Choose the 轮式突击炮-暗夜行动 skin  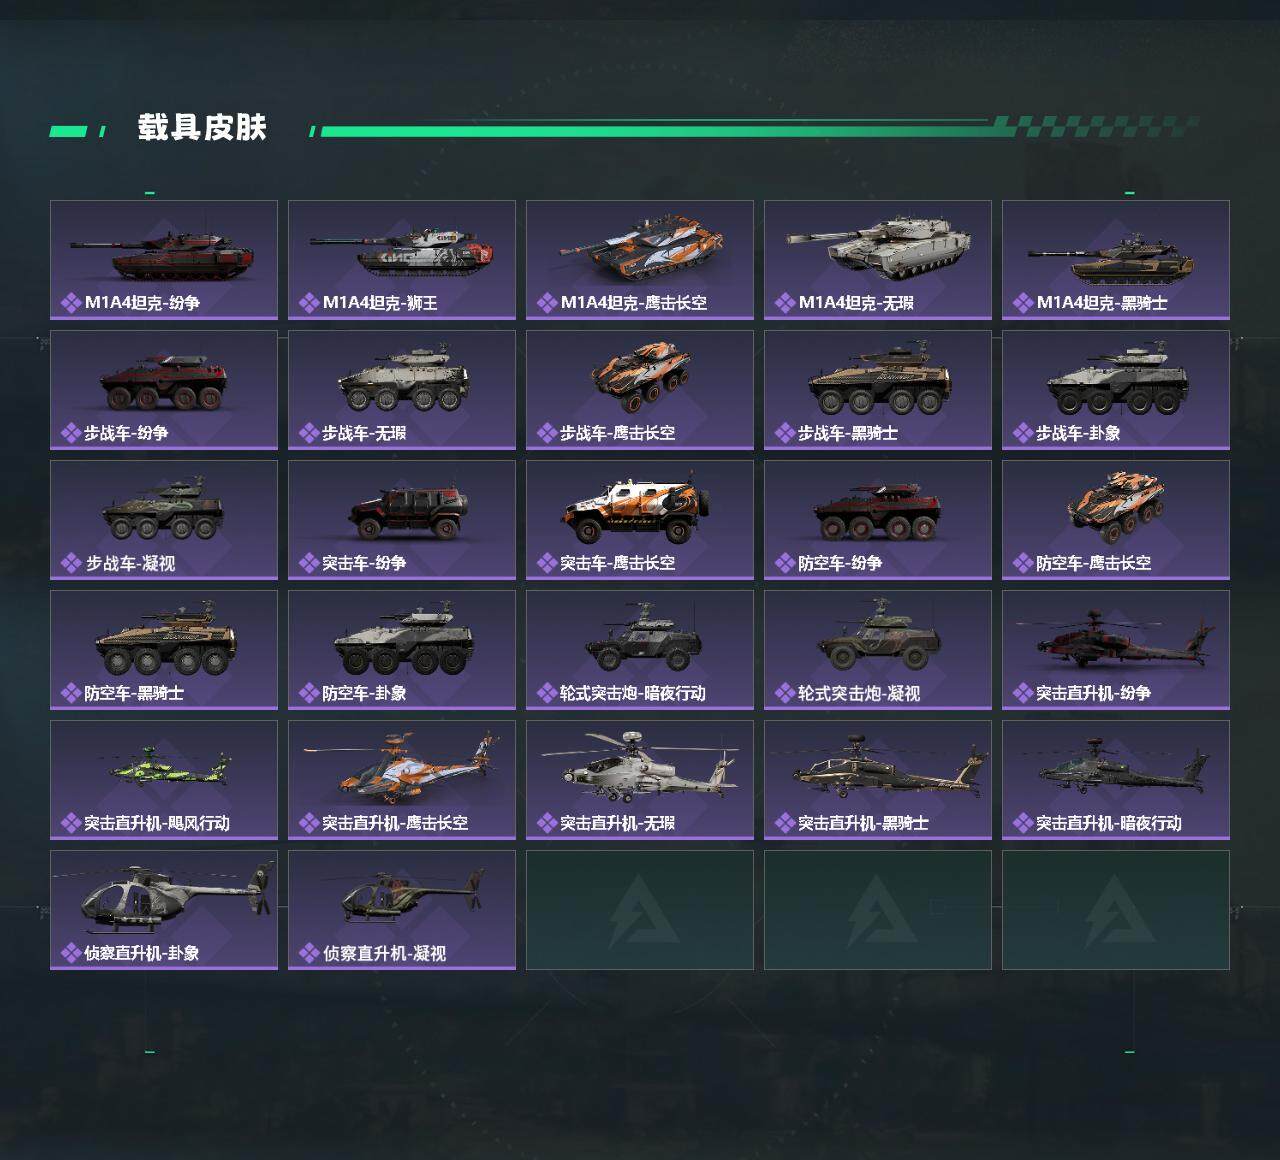[640, 650]
